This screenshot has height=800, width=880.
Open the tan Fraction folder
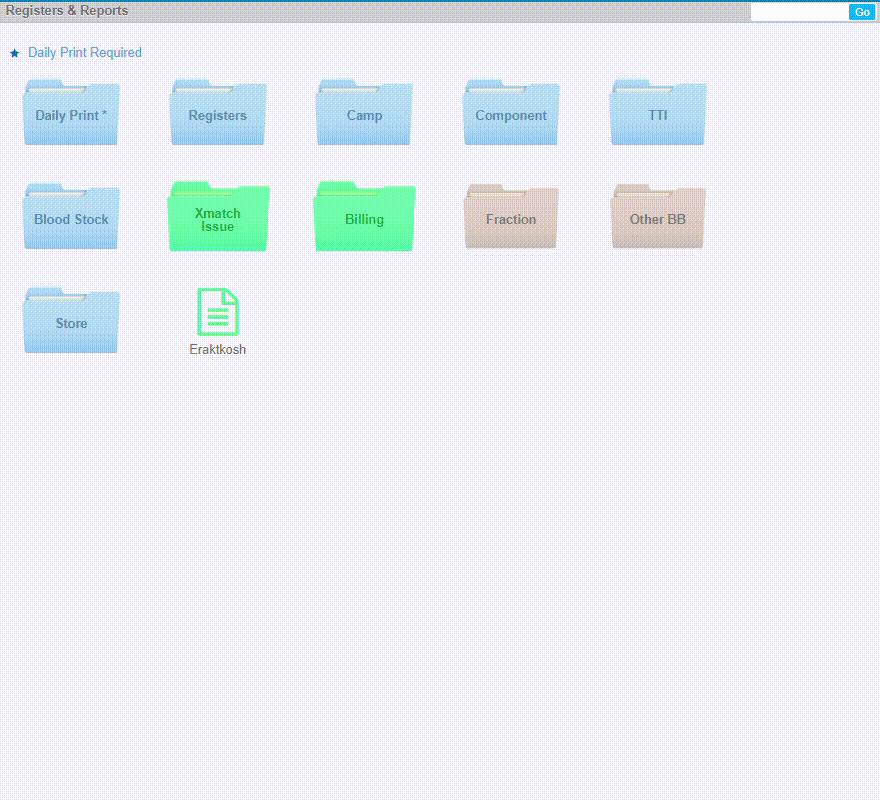coord(511,218)
